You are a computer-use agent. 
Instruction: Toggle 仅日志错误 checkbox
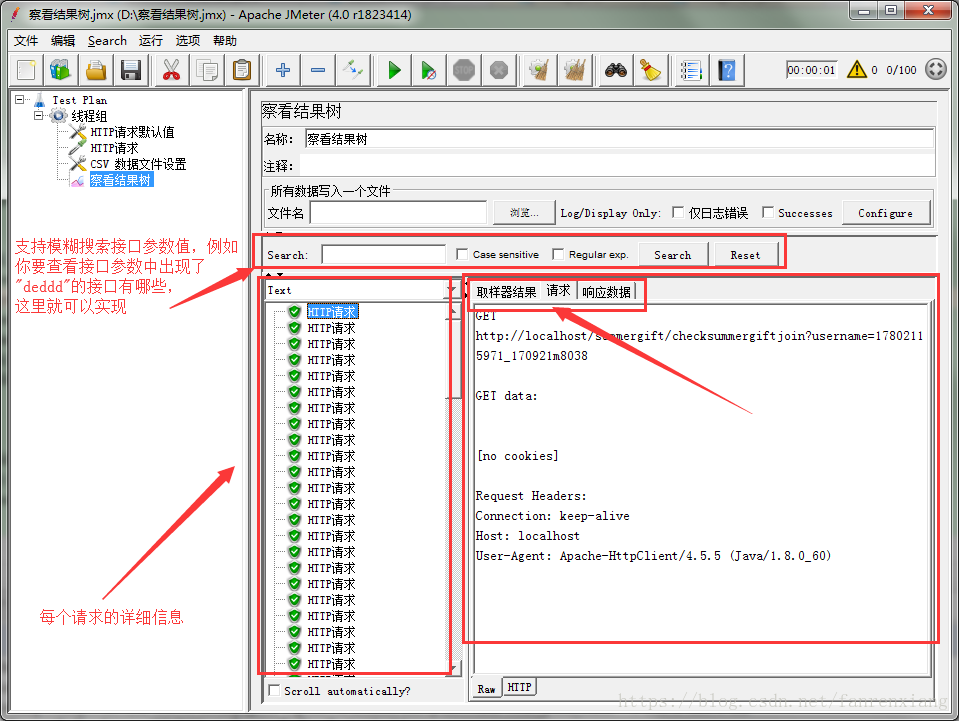click(x=678, y=212)
